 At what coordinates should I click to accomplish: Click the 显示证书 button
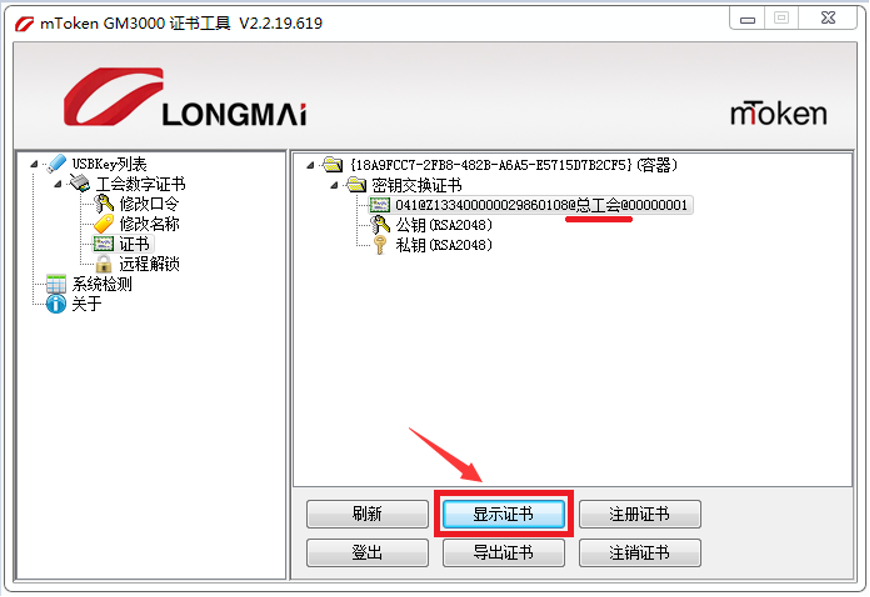click(x=504, y=514)
